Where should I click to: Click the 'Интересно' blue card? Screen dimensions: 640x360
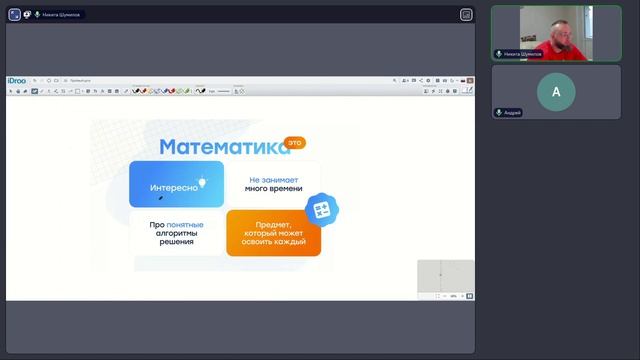(176, 184)
